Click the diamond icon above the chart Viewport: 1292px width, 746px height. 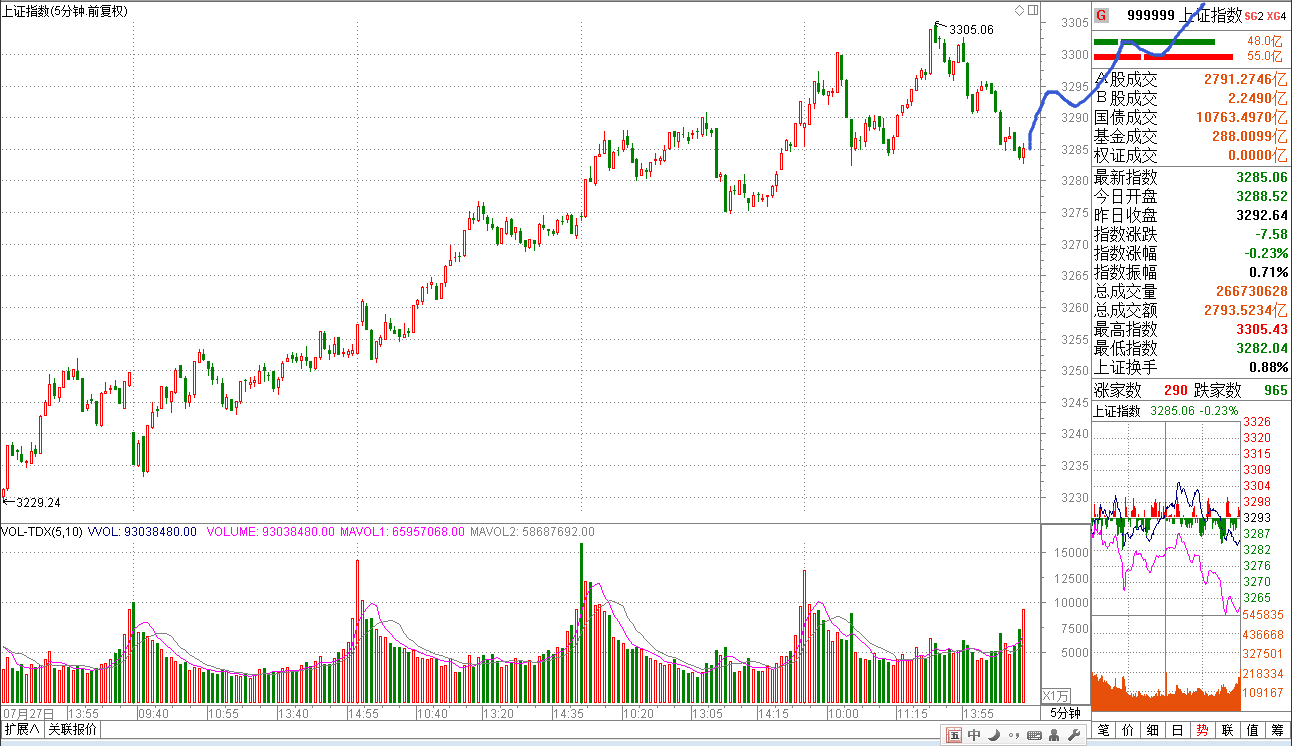(1019, 10)
